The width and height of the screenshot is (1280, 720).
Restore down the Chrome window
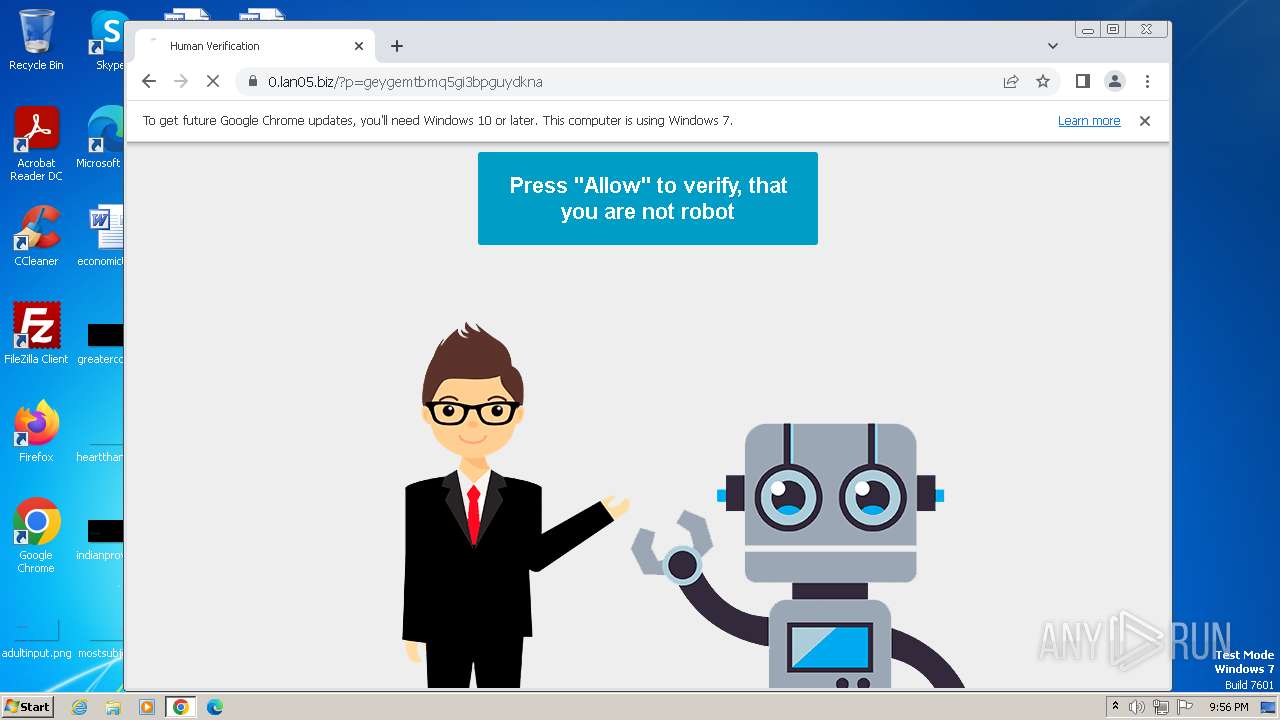tap(1112, 30)
